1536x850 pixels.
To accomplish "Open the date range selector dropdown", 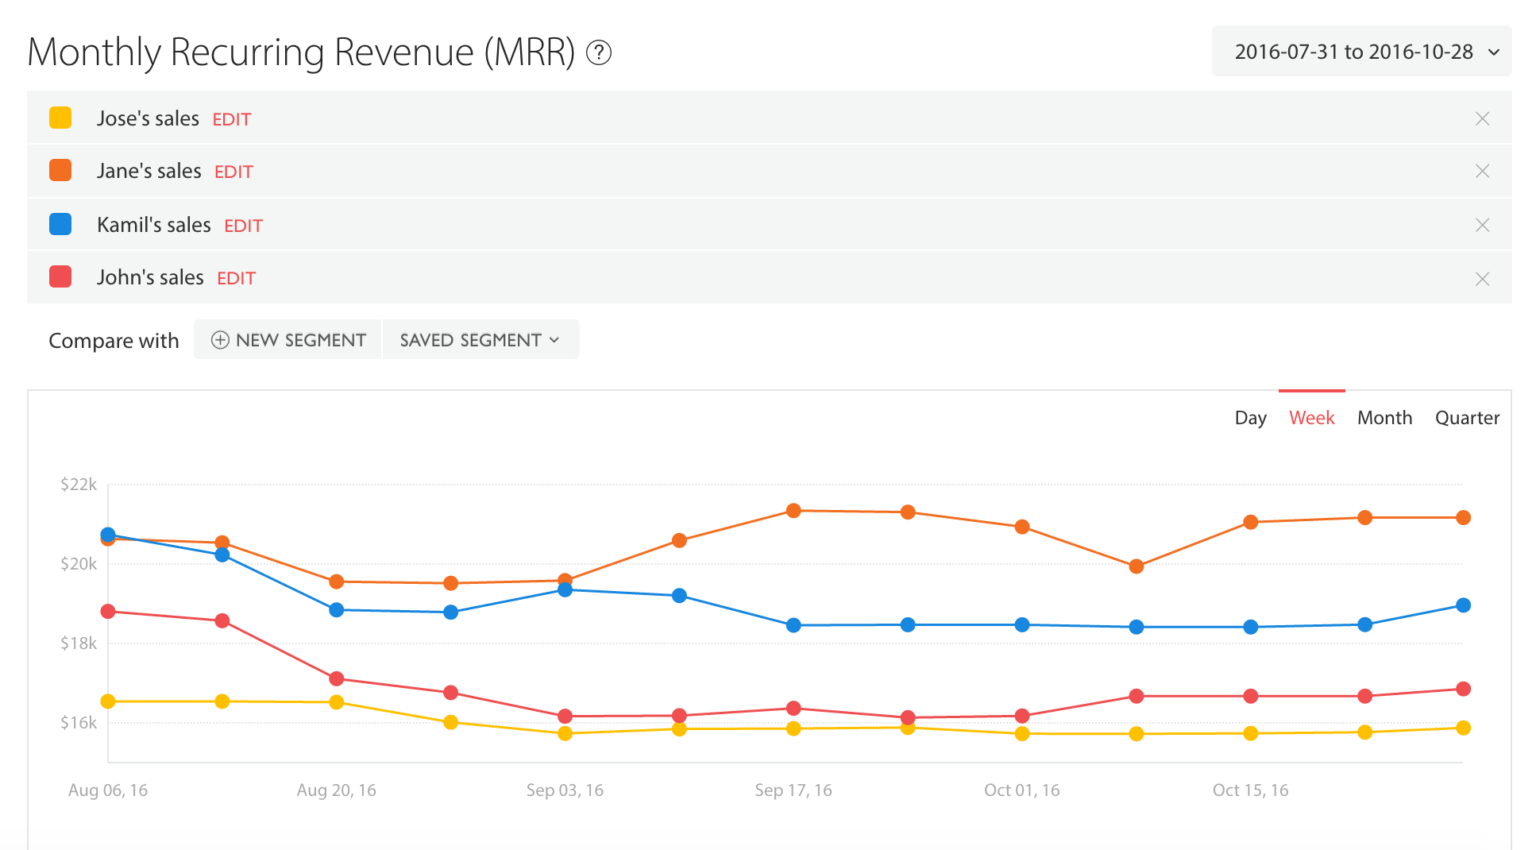I will pos(1361,51).
